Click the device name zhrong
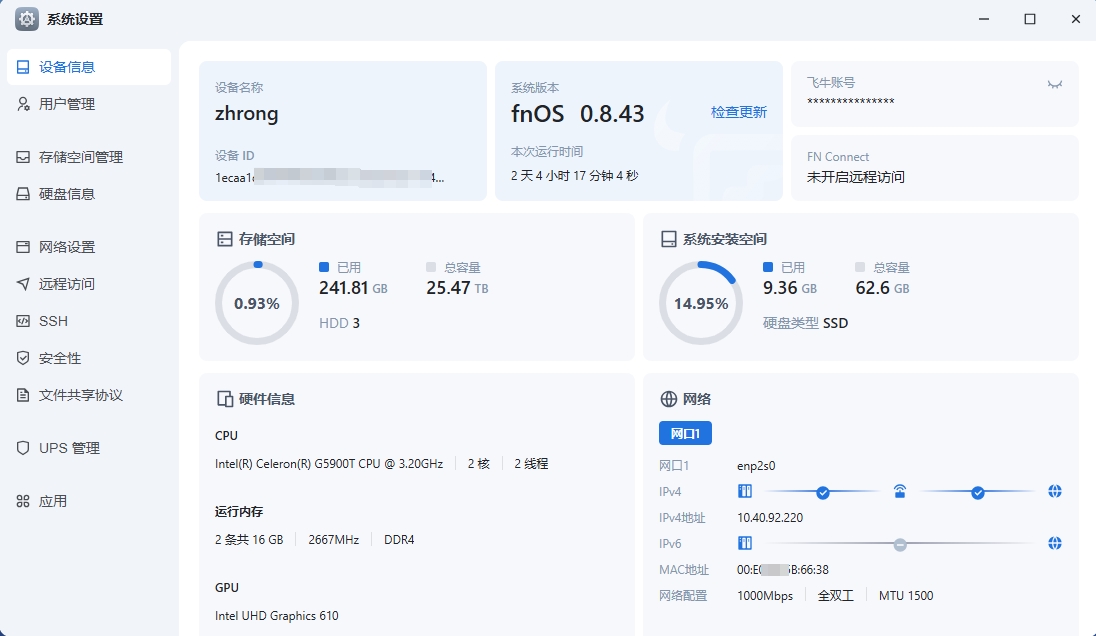Viewport: 1096px width, 636px height. pos(246,113)
